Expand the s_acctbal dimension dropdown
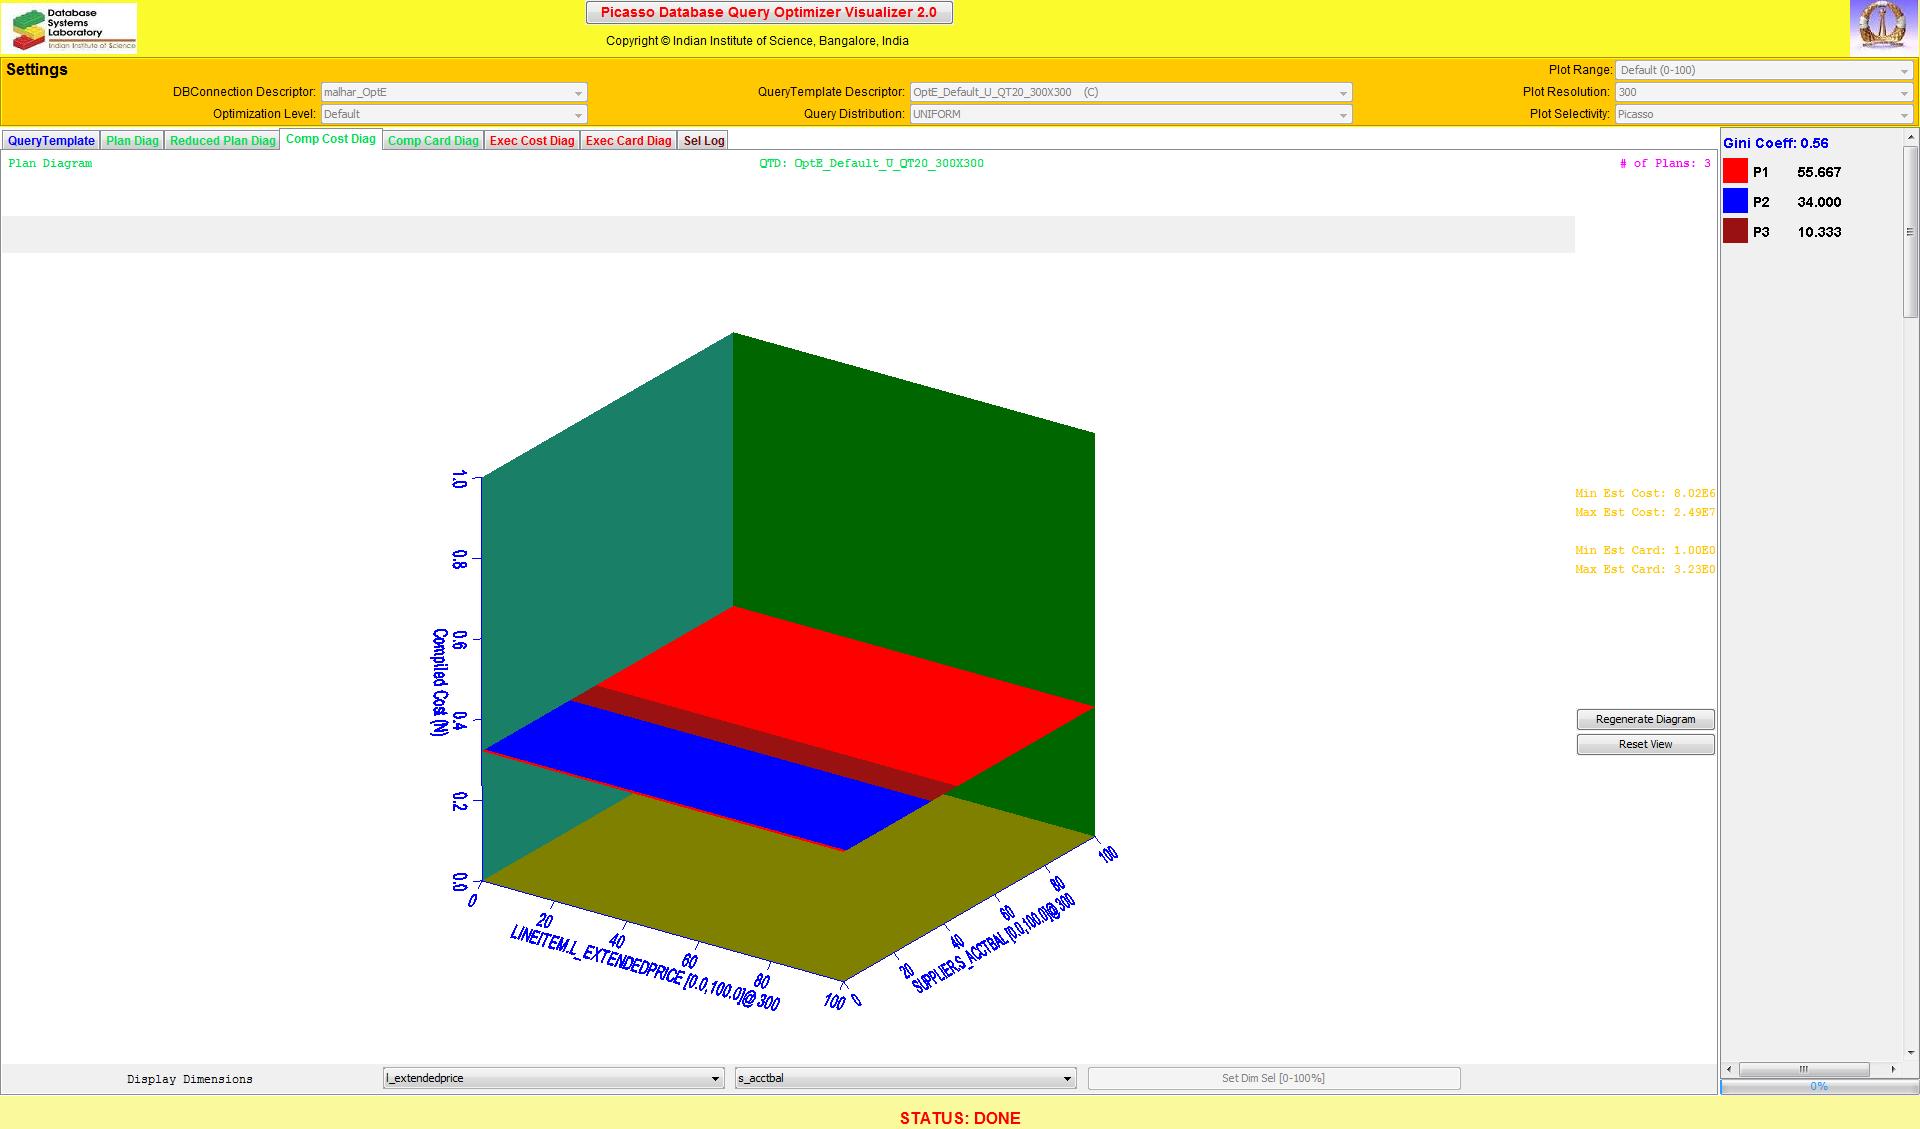The width and height of the screenshot is (1920, 1129). pyautogui.click(x=905, y=1078)
